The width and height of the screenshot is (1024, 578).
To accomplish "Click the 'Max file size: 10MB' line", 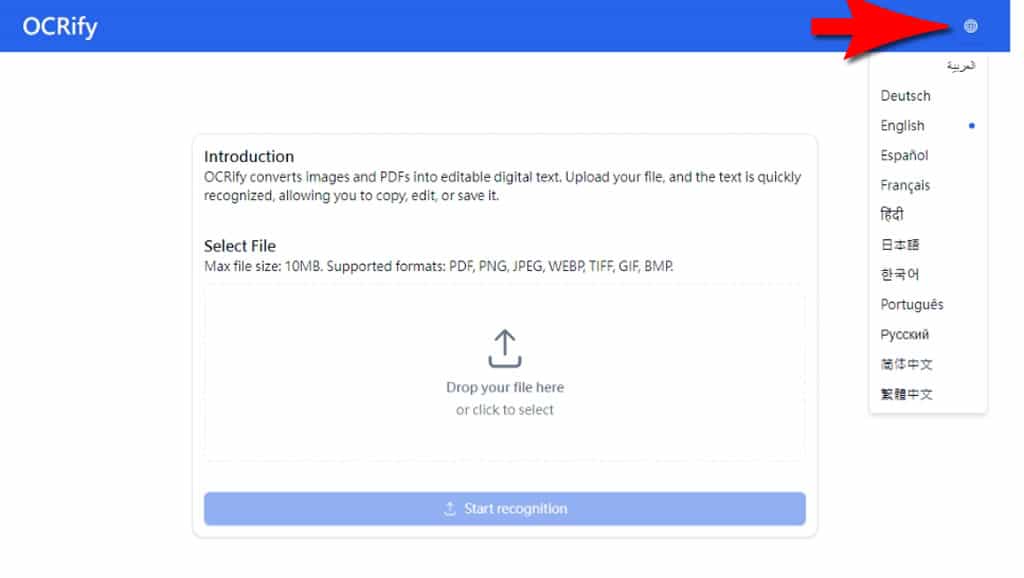I will click(x=438, y=266).
